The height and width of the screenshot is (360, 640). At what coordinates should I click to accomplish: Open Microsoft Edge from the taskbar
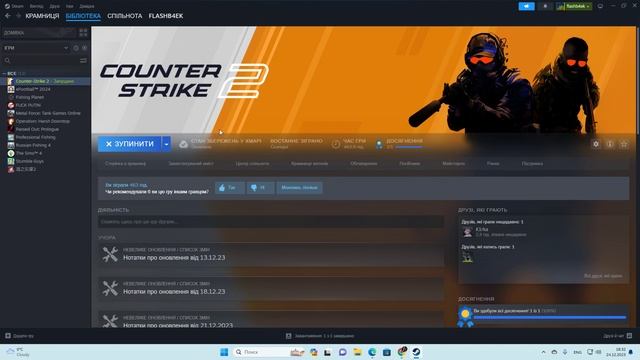[x=372, y=352]
